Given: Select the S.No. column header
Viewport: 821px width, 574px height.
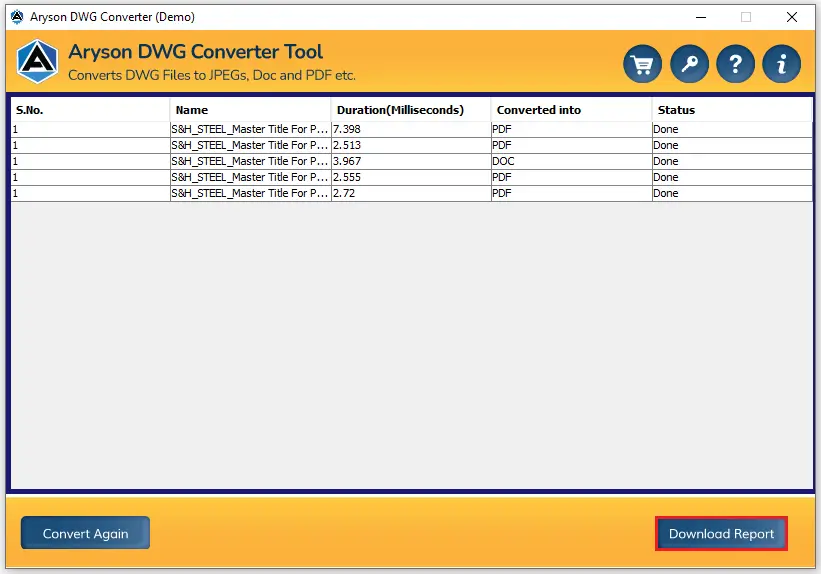Looking at the screenshot, I should 90,110.
